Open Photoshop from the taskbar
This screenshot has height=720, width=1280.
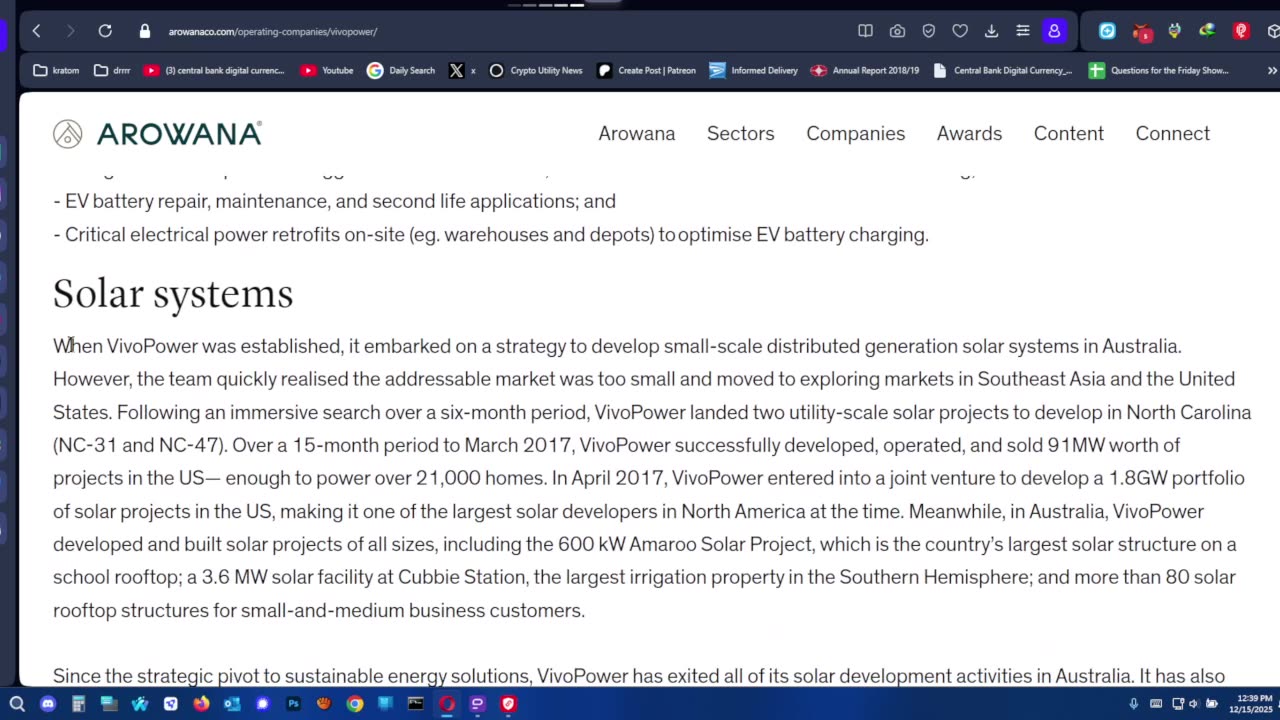tap(293, 704)
